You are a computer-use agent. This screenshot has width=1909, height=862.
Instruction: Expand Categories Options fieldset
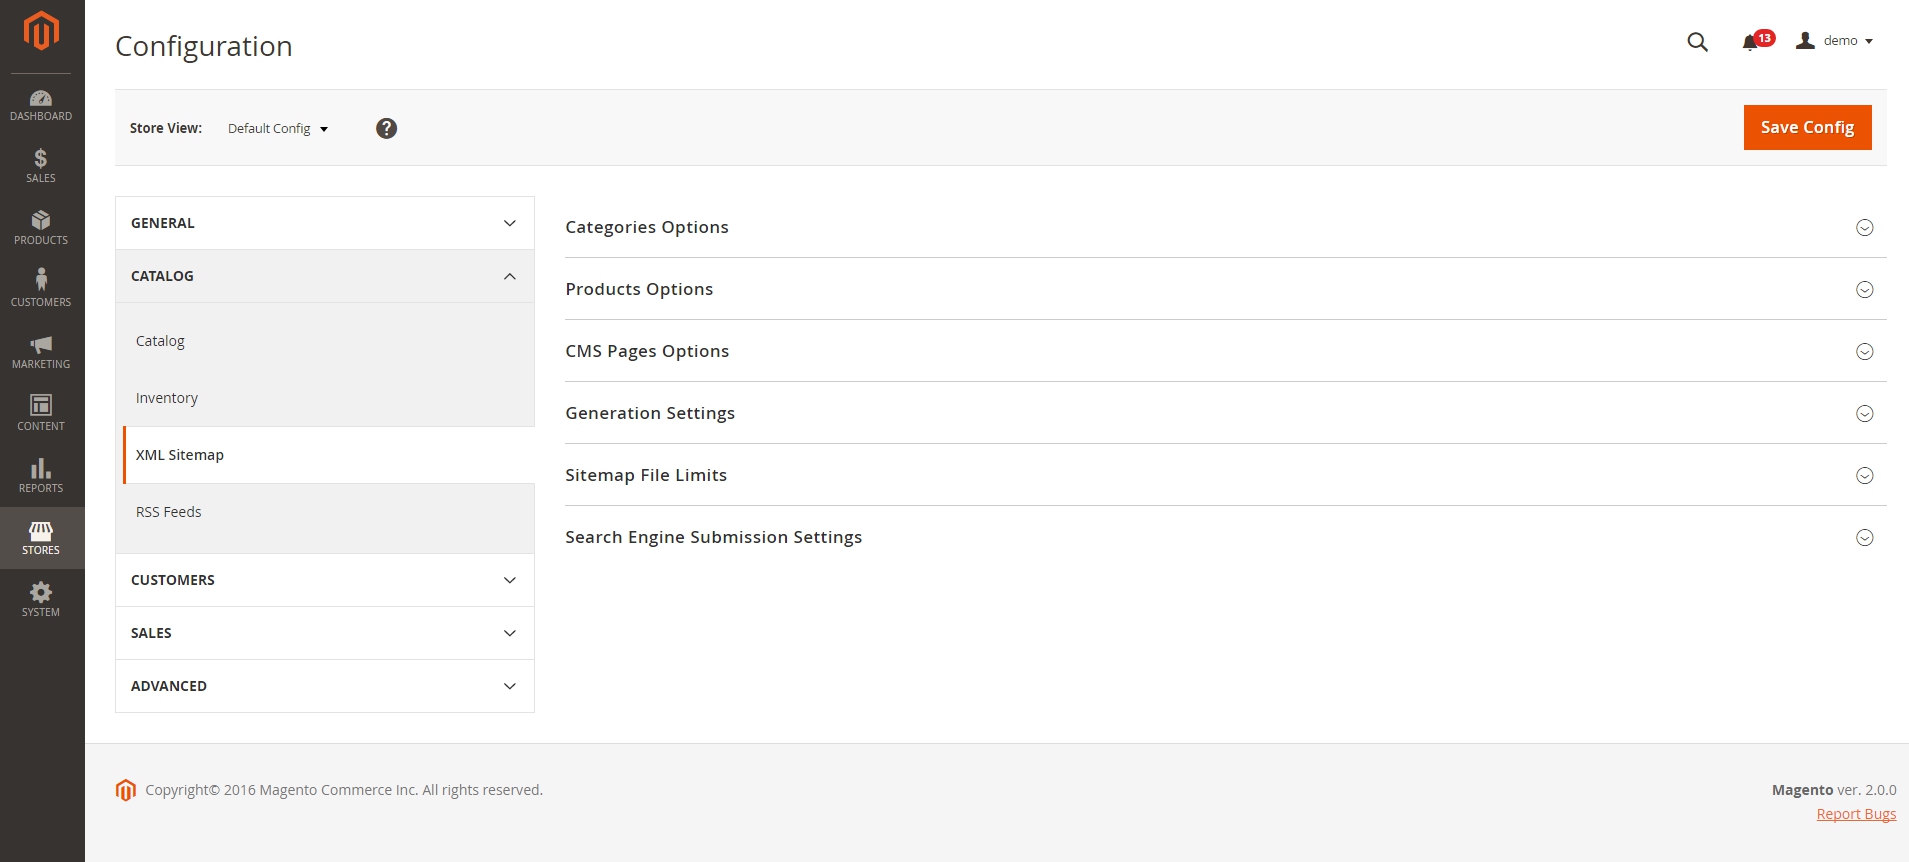(1225, 227)
